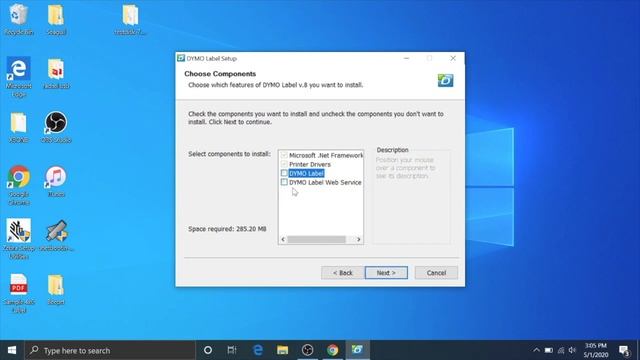Select the DYMO Label Web Service row

coord(325,182)
